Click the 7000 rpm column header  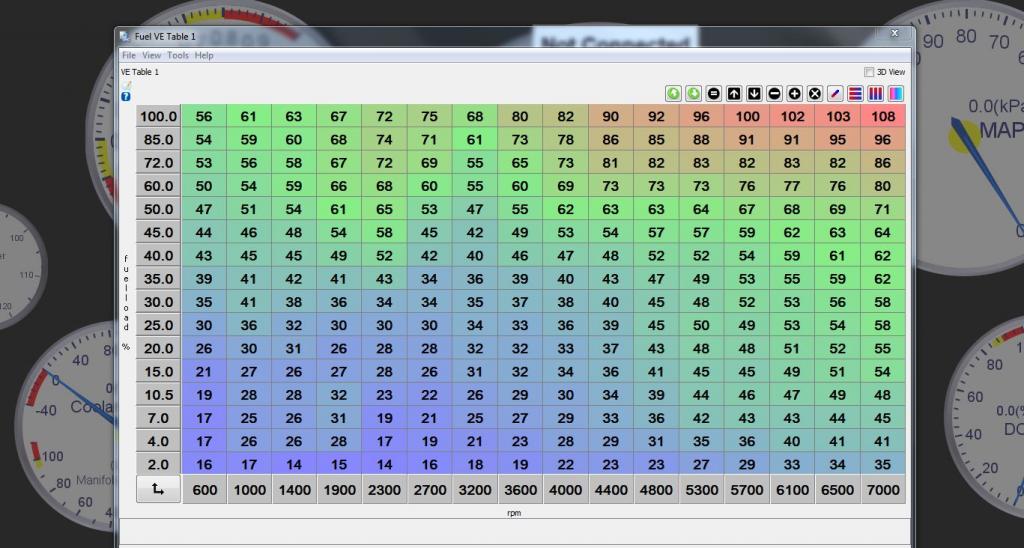click(883, 490)
